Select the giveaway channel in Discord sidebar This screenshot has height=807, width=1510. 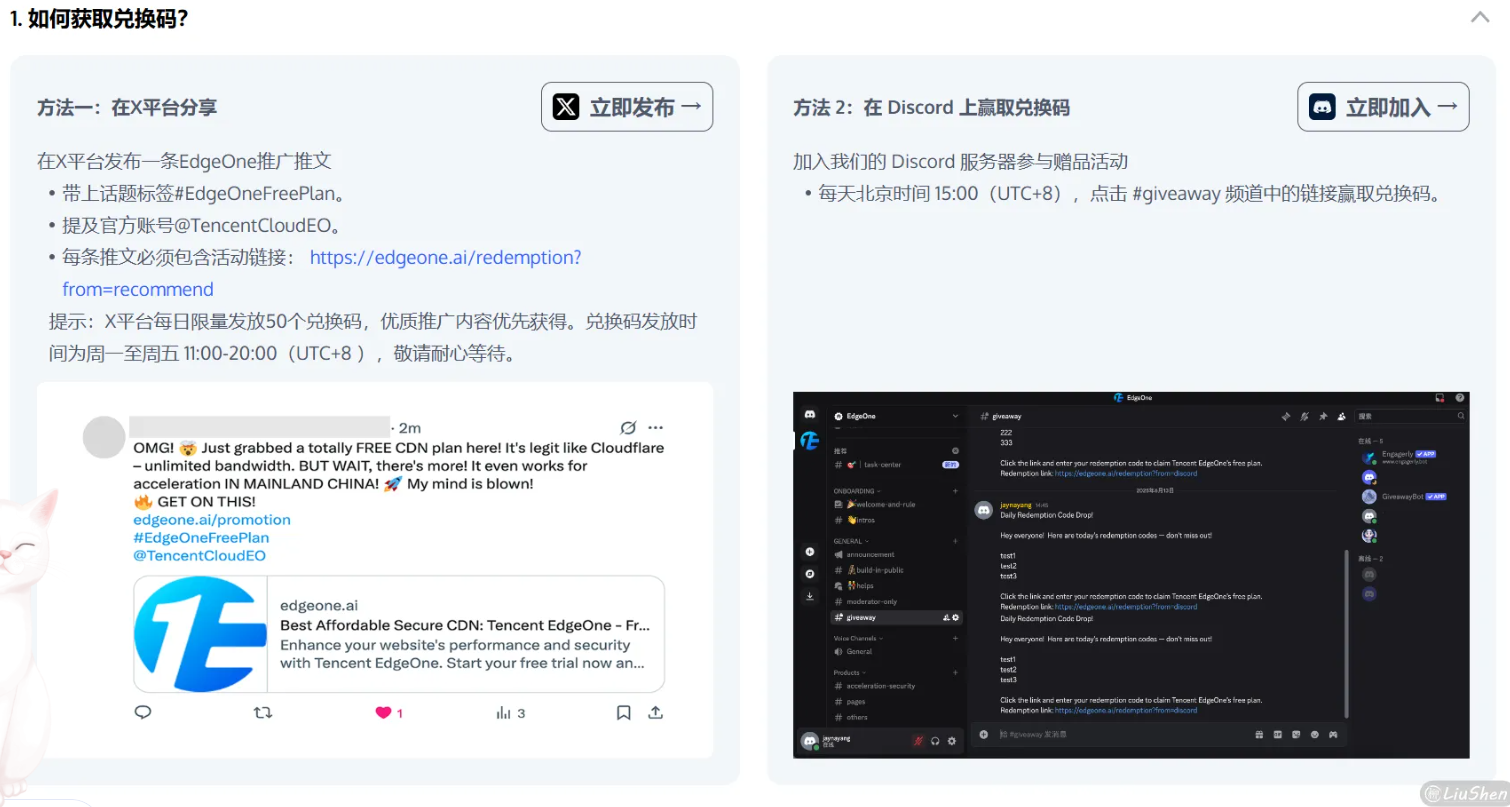pyautogui.click(x=897, y=617)
